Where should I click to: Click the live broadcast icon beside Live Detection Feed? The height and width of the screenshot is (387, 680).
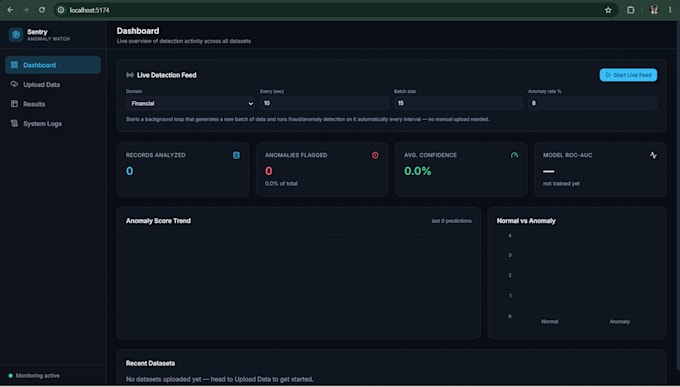tap(130, 75)
